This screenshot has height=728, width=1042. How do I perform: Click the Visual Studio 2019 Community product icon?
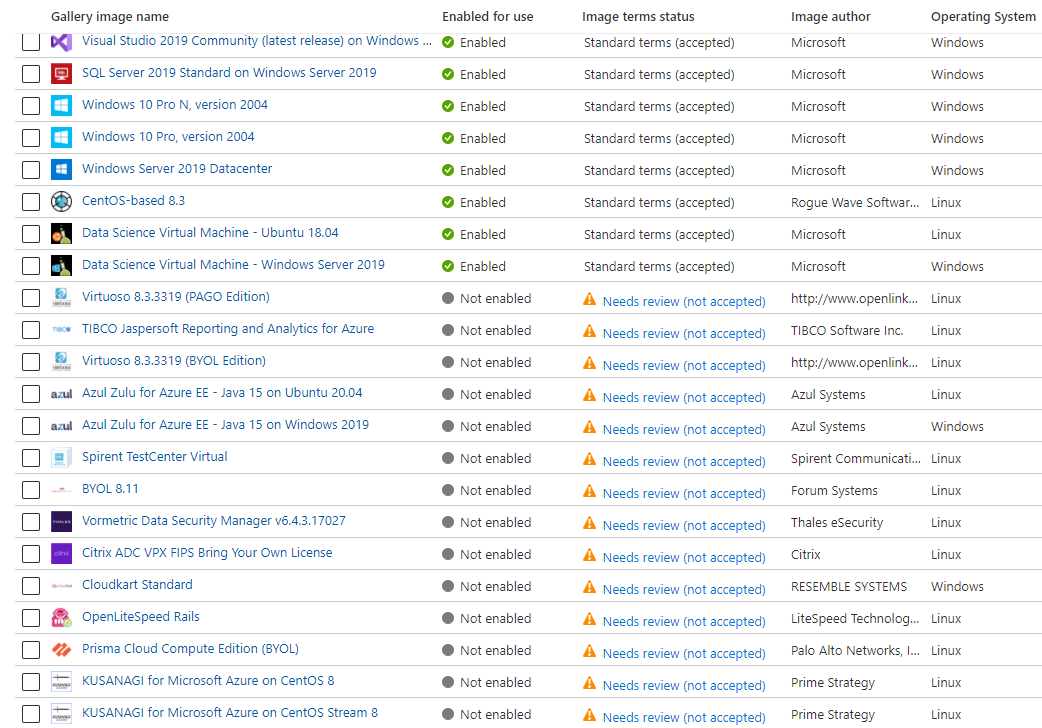click(61, 42)
